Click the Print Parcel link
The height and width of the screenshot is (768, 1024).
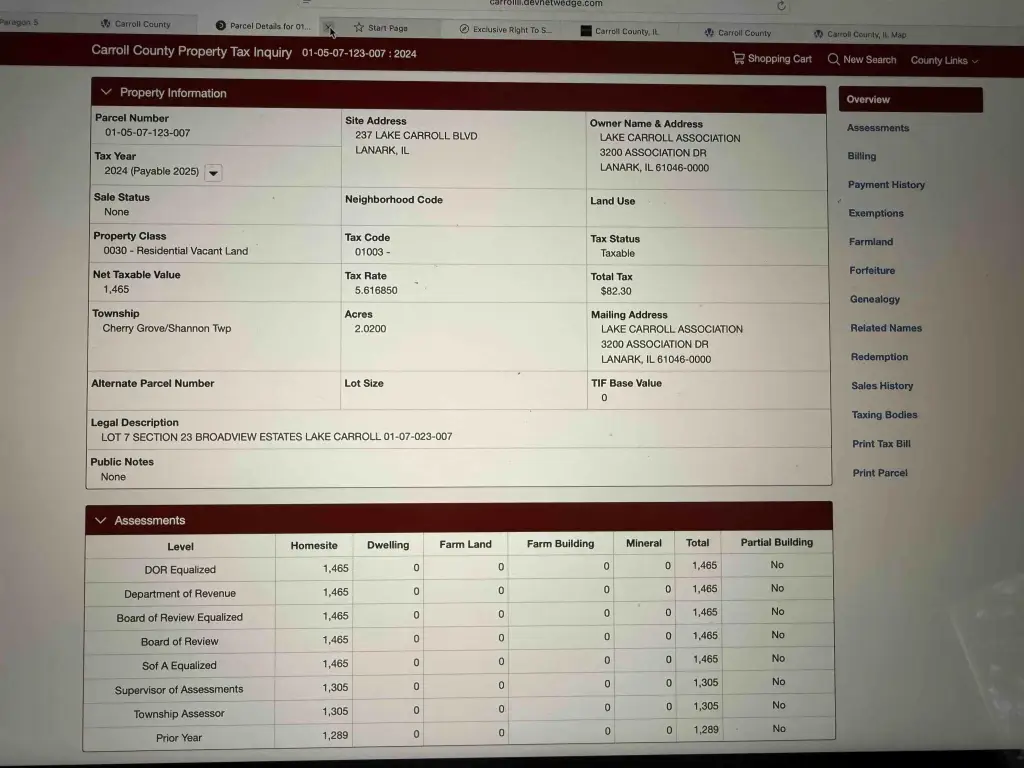(880, 473)
